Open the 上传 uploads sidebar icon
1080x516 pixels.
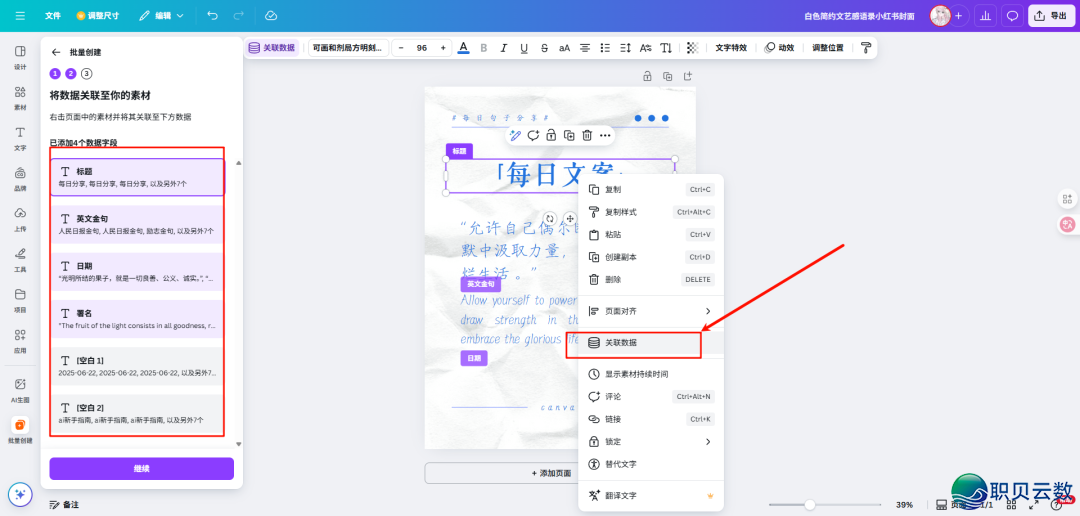pyautogui.click(x=20, y=217)
